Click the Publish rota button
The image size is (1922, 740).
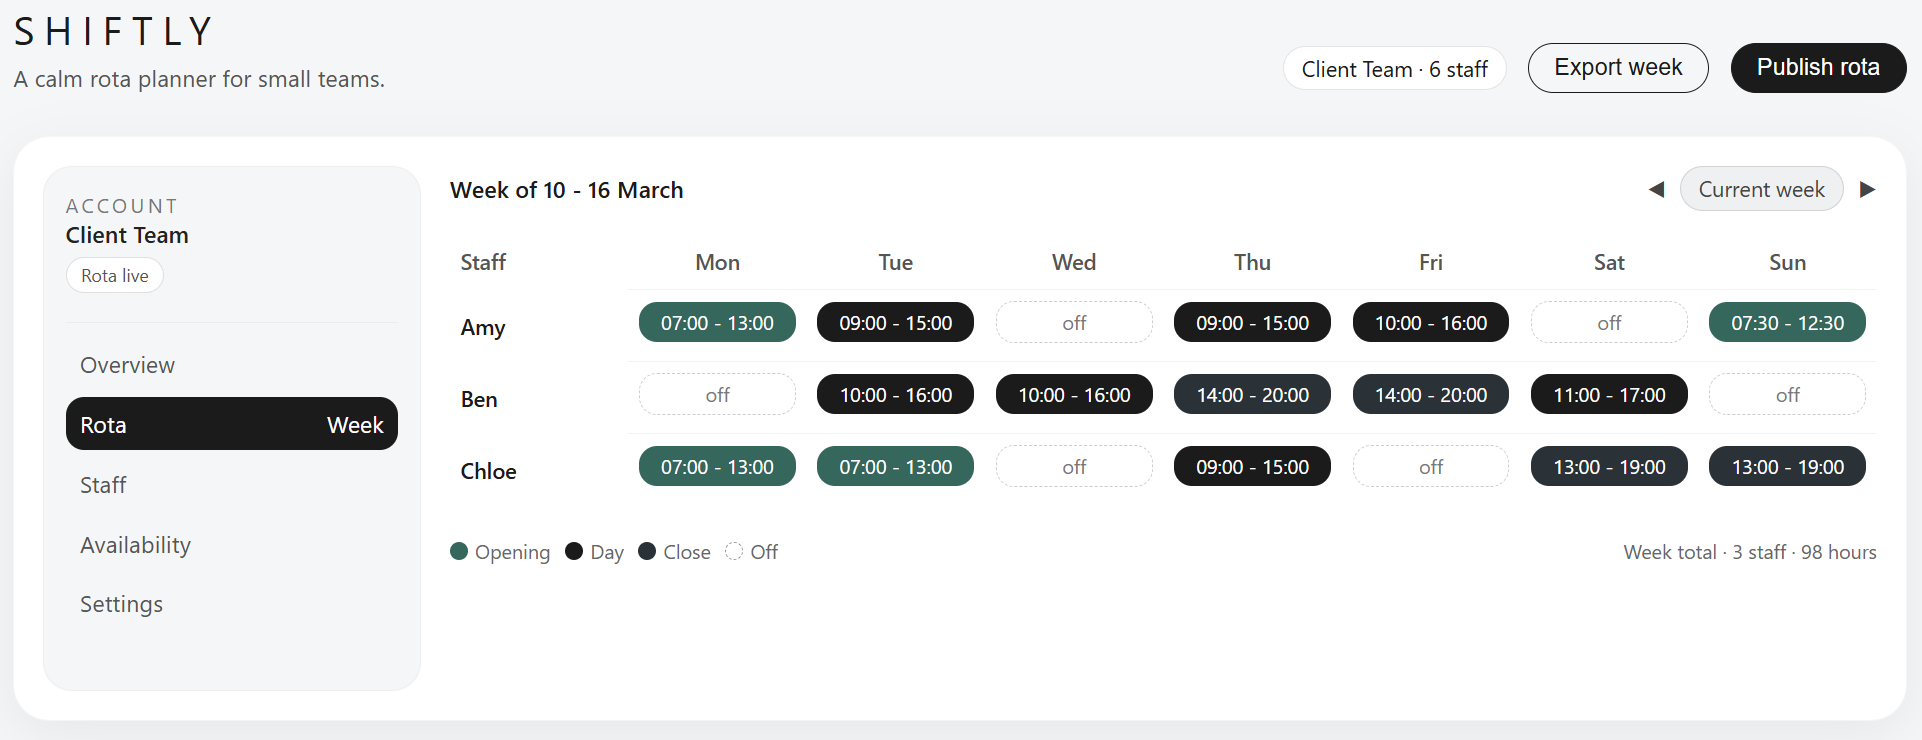point(1818,67)
